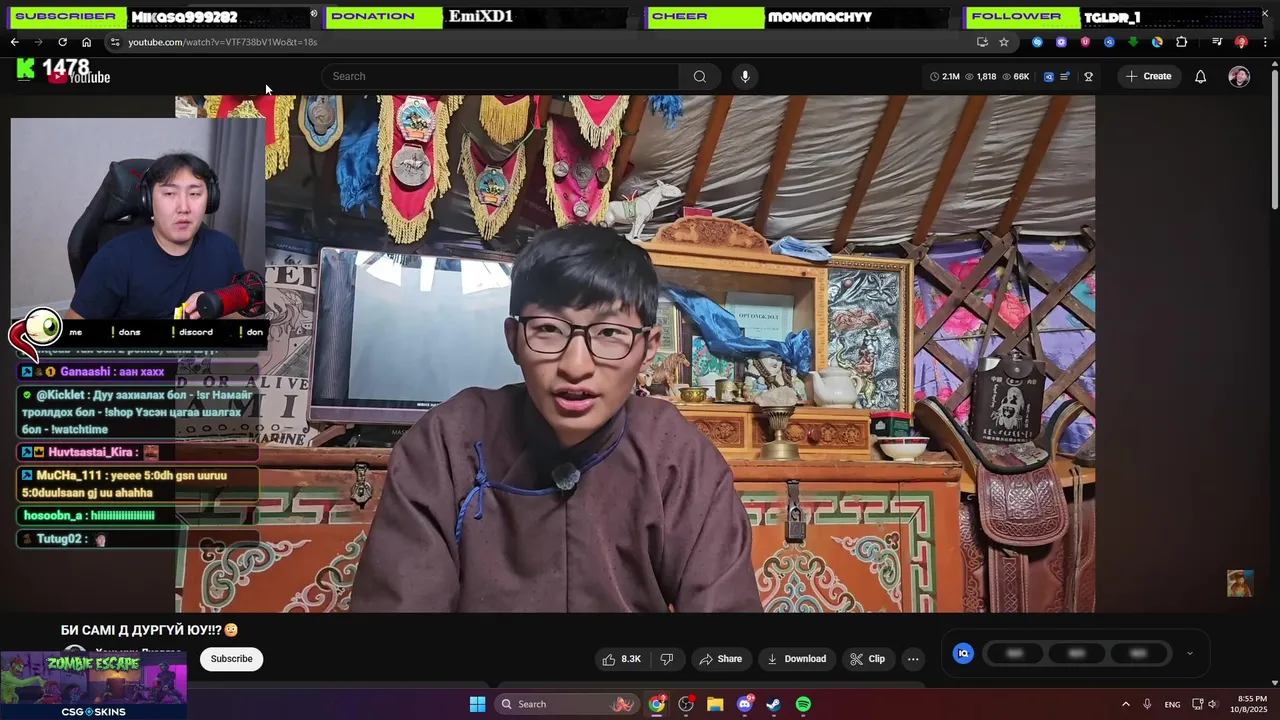Image resolution: width=1280 pixels, height=720 pixels.
Task: Open Steam from the taskbar
Action: coord(774,704)
